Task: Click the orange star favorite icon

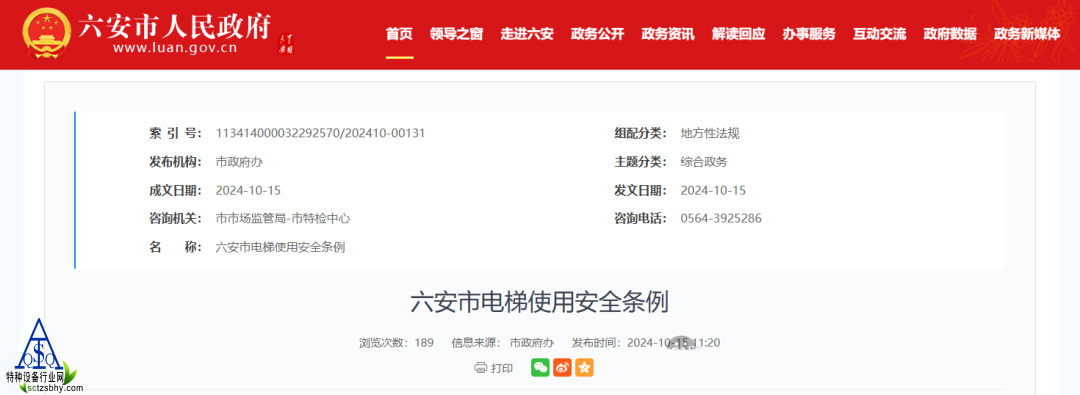Action: pyautogui.click(x=584, y=367)
